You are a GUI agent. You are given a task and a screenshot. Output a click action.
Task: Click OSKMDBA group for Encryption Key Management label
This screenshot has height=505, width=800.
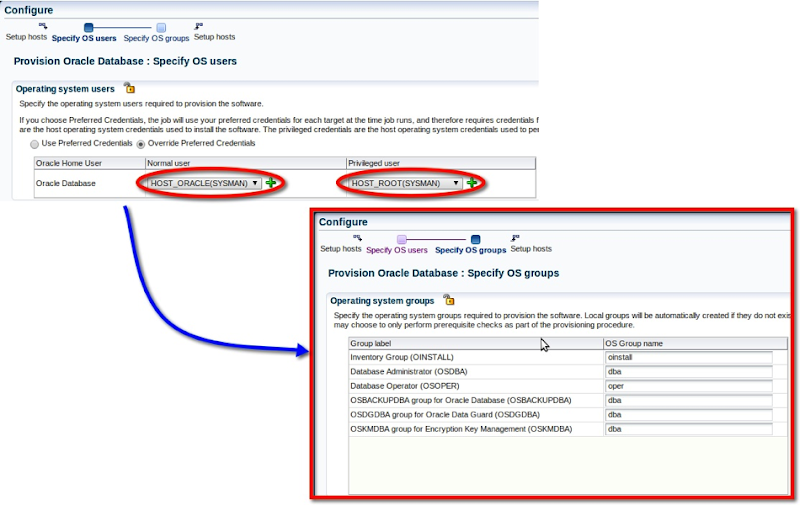461,429
